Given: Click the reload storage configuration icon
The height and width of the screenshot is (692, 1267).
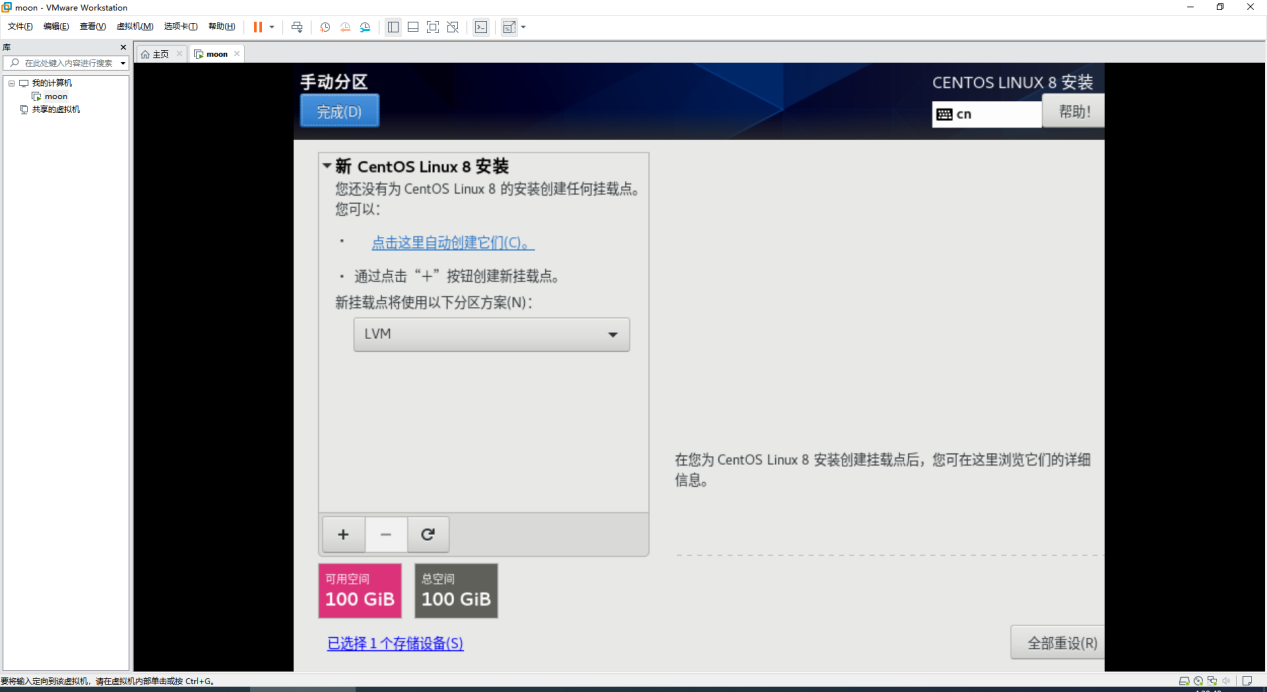Looking at the screenshot, I should pos(428,534).
